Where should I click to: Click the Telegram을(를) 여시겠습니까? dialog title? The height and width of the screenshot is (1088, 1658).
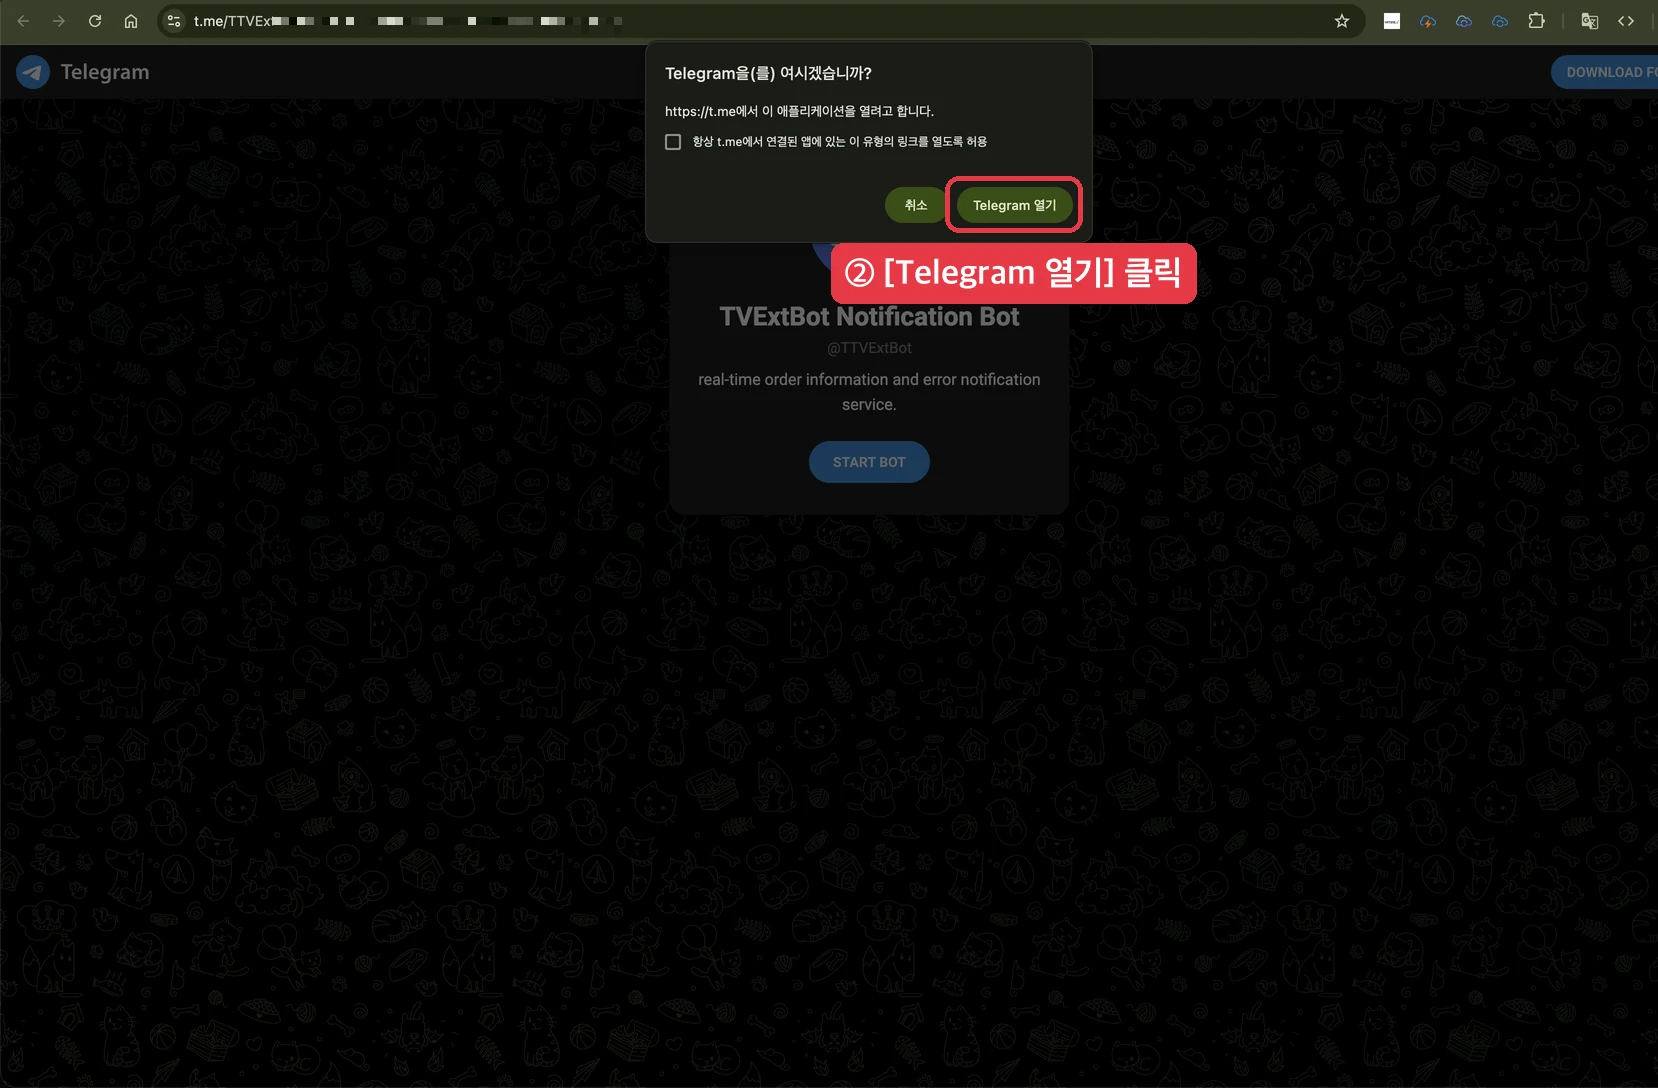[x=768, y=73]
